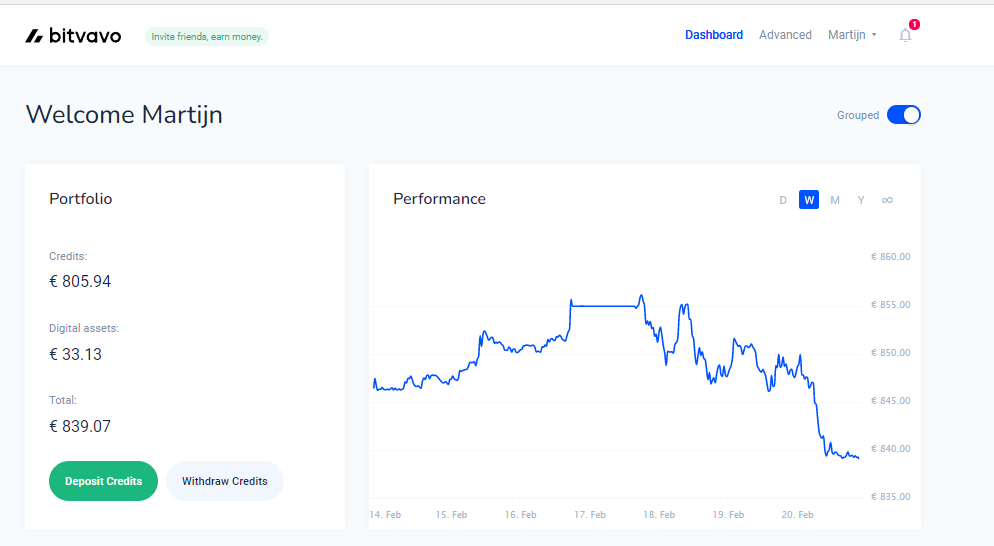The image size is (994, 546).
Task: Click the flat plateau on performance line
Action: click(x=605, y=306)
